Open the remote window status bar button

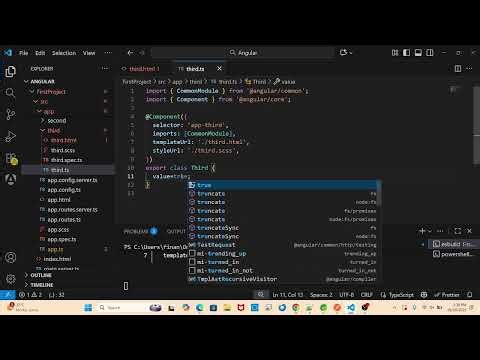[8, 295]
